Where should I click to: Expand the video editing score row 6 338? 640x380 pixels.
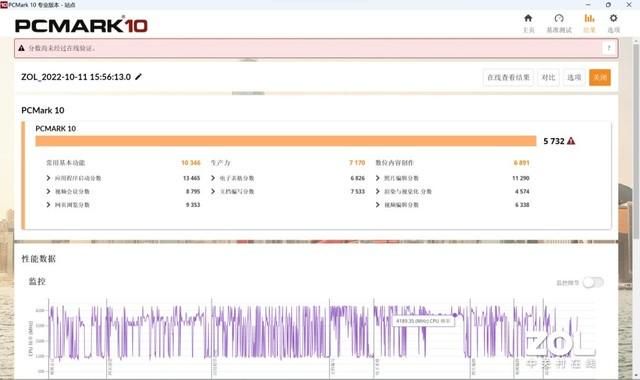452,204
